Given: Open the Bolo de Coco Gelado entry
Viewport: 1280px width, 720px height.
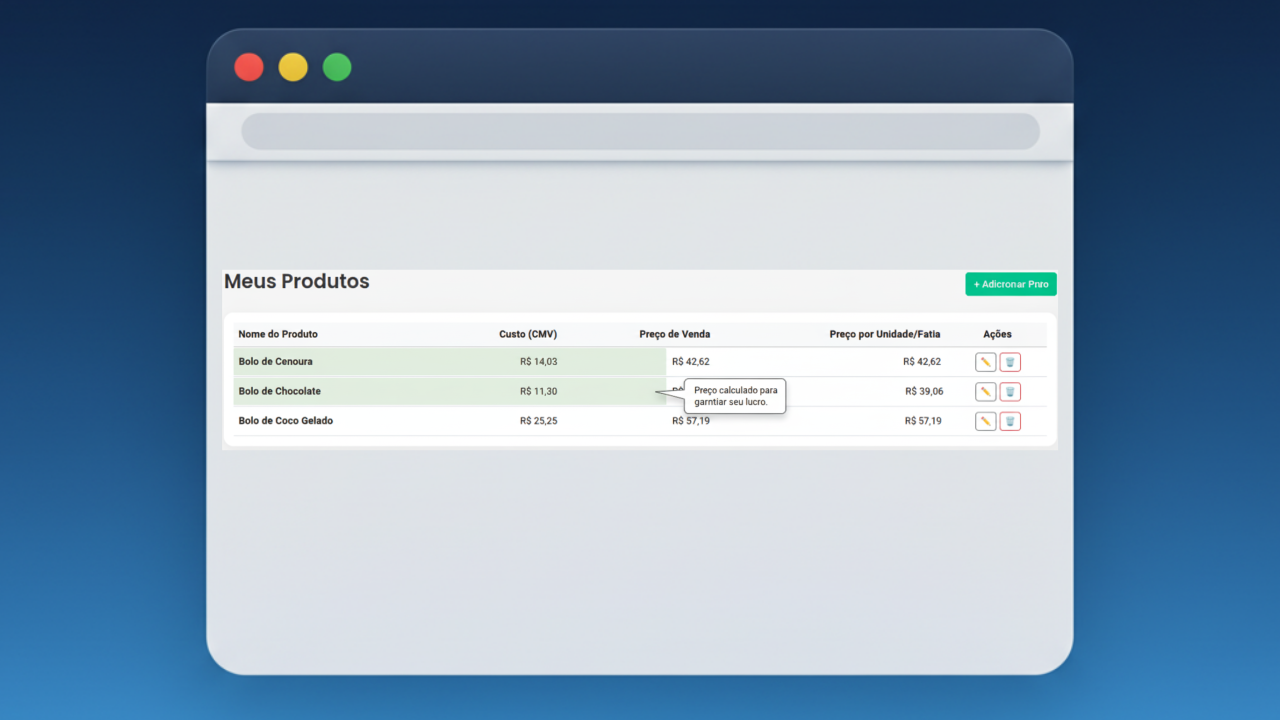Looking at the screenshot, I should pyautogui.click(x=285, y=421).
